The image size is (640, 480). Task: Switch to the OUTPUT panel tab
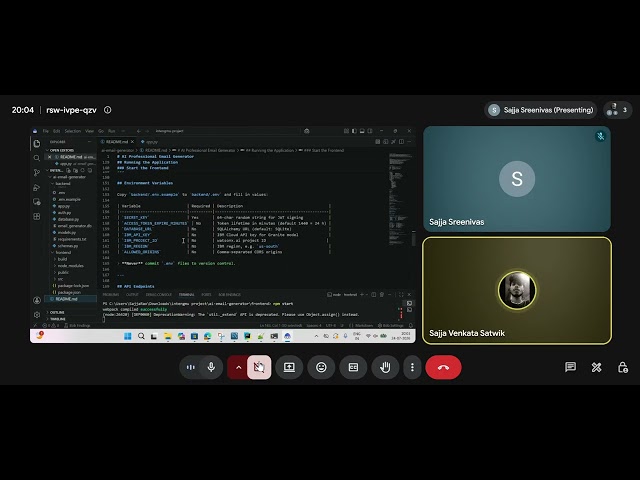pyautogui.click(x=132, y=294)
